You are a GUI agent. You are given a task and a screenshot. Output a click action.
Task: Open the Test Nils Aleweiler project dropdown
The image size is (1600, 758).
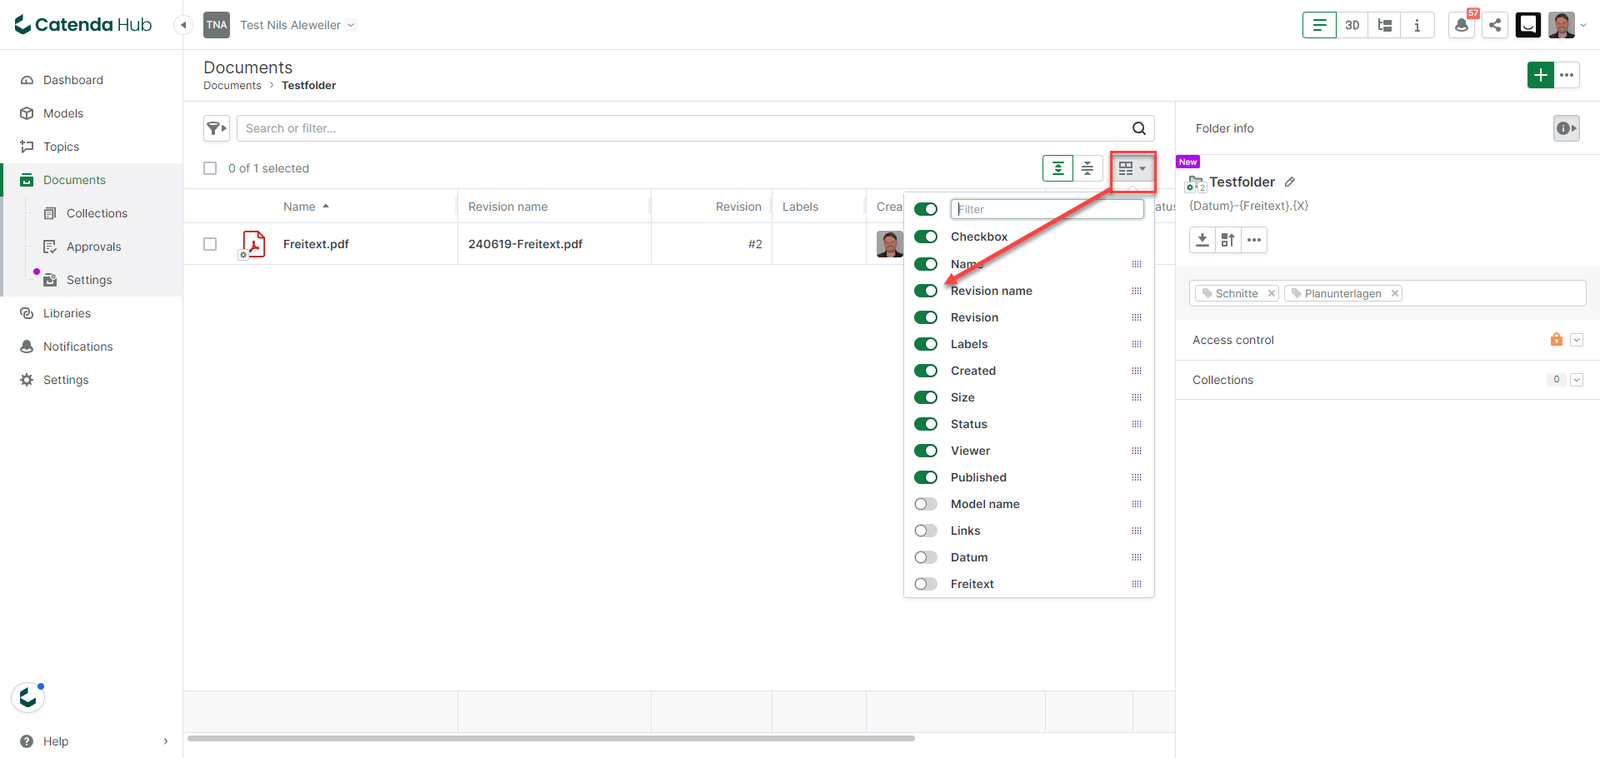(x=297, y=25)
